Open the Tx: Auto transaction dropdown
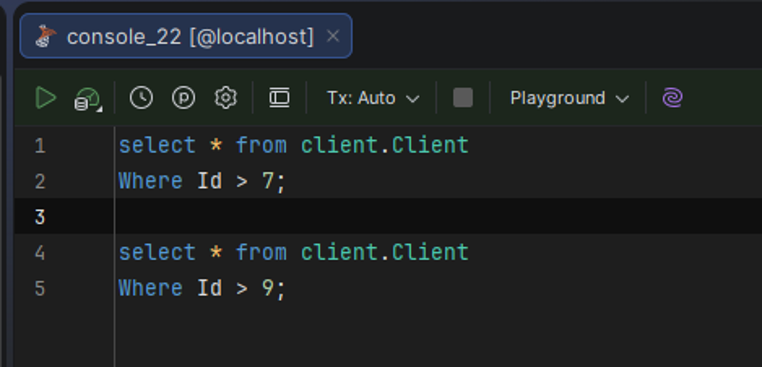 (x=373, y=98)
